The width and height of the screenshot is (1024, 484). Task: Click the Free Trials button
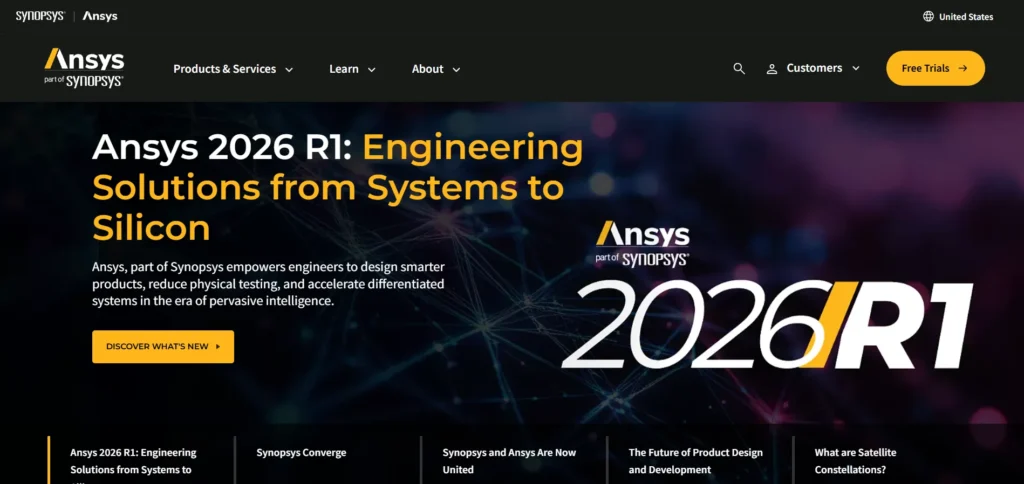tap(935, 68)
